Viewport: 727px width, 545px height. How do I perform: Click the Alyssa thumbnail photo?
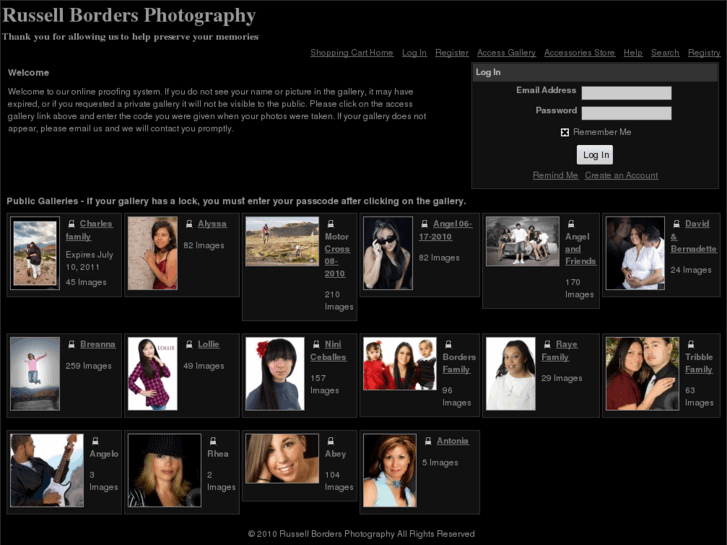(153, 253)
